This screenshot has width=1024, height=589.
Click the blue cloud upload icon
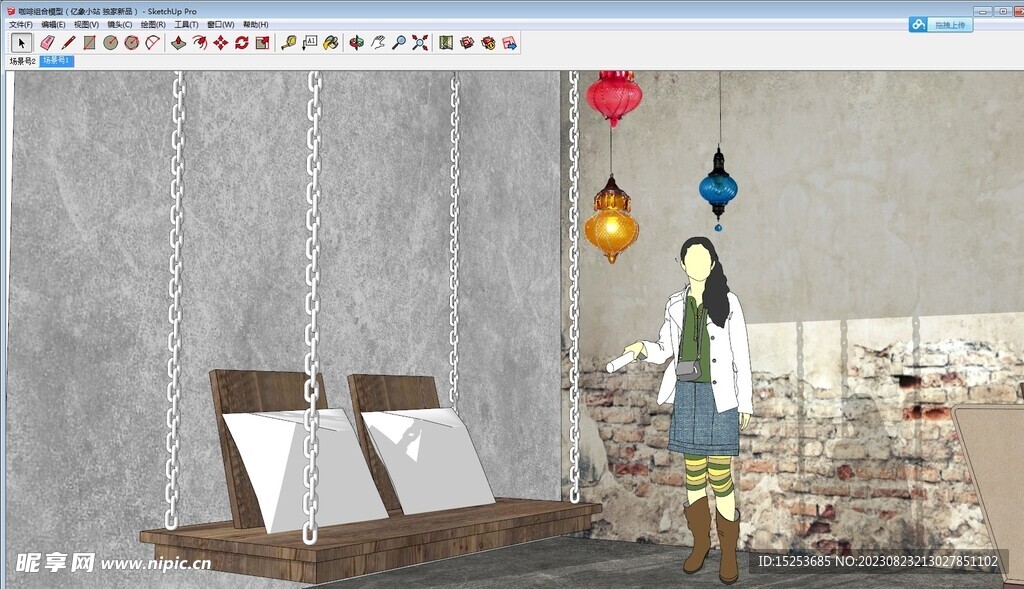pyautogui.click(x=919, y=25)
